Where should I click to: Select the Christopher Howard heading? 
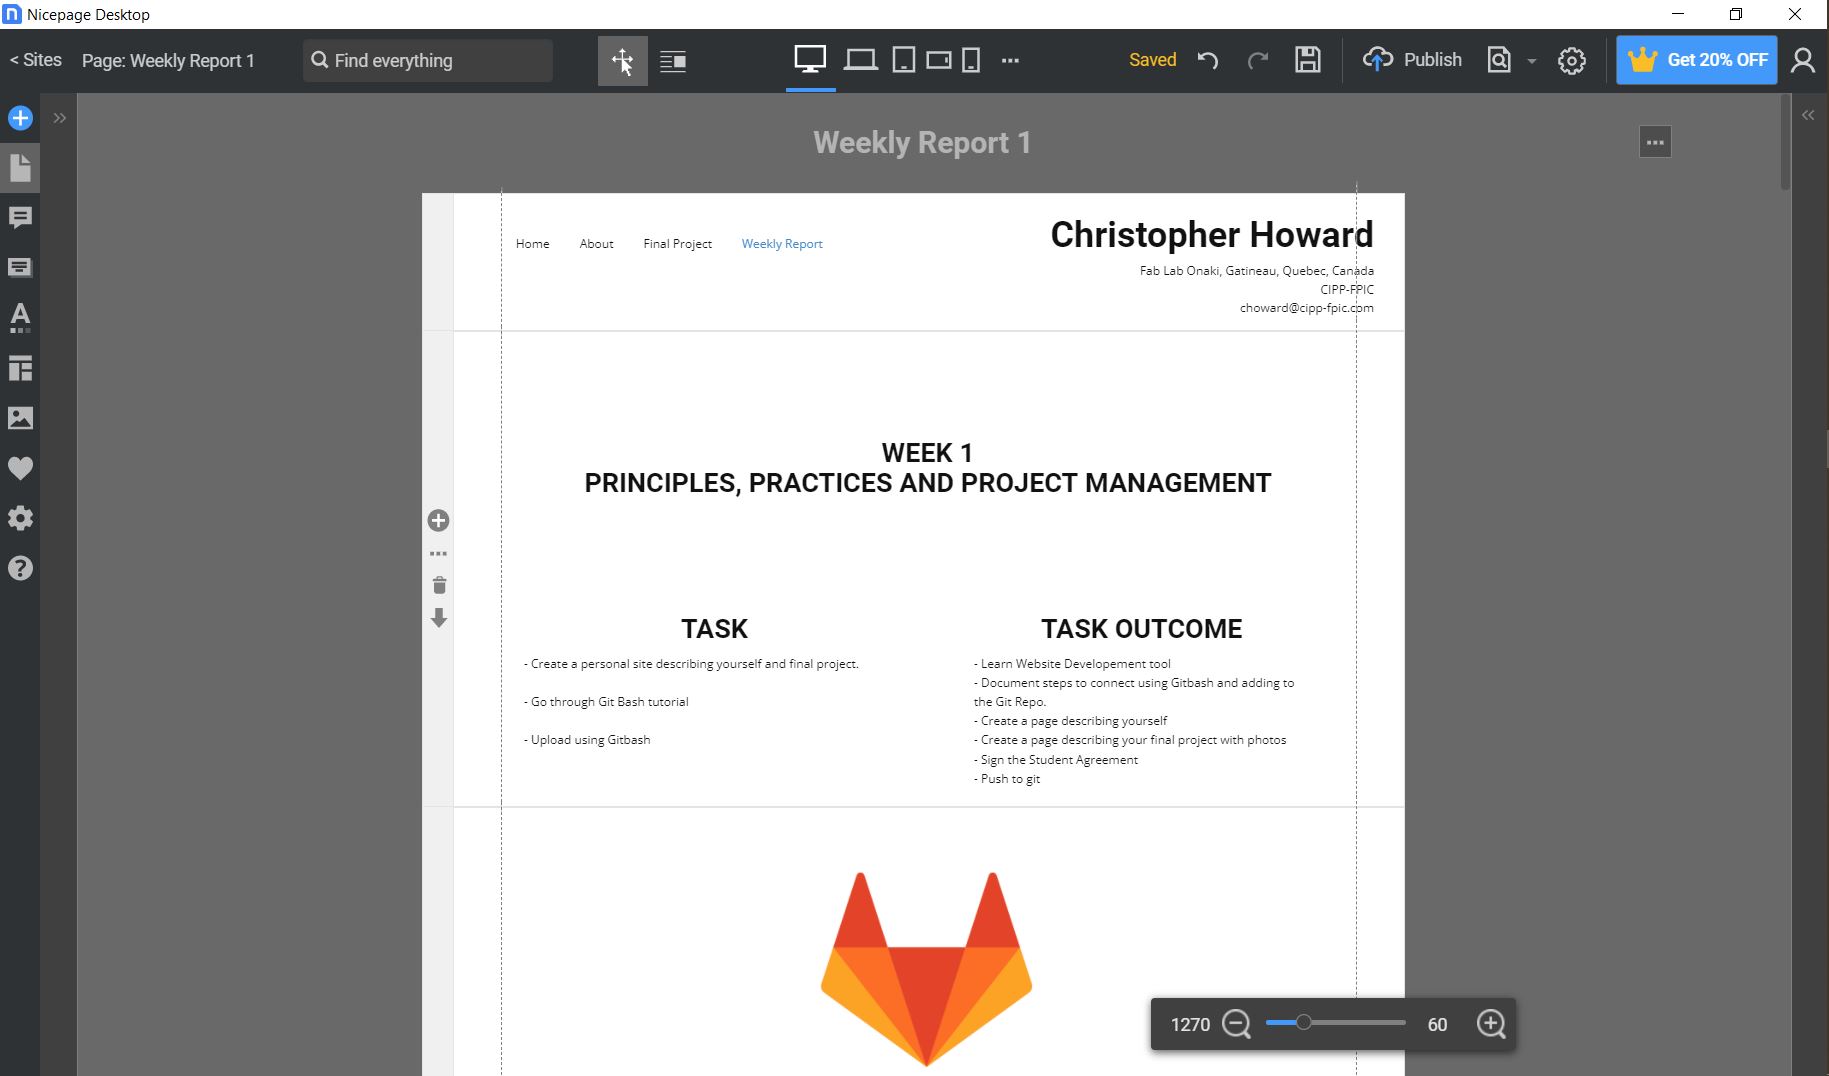(1212, 235)
